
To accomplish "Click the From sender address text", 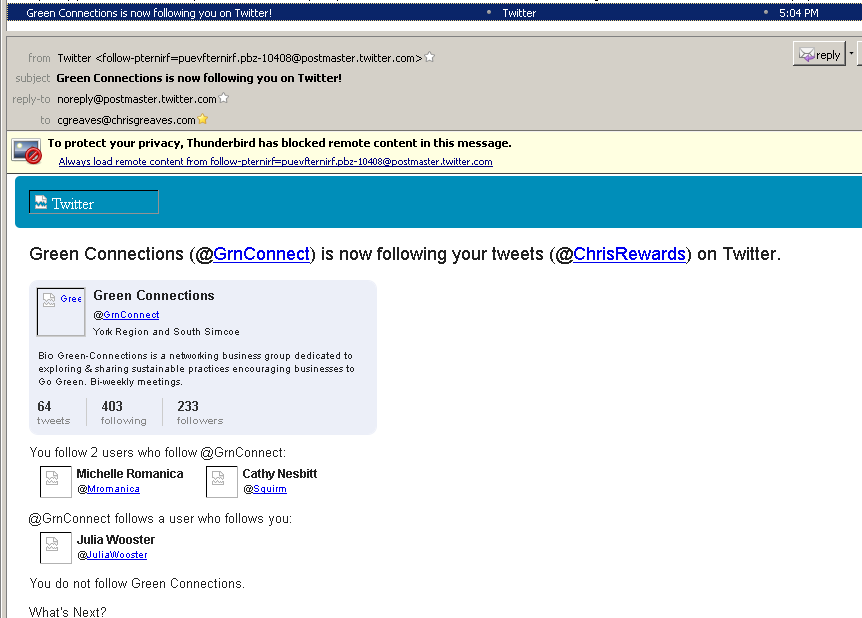I will click(x=240, y=58).
